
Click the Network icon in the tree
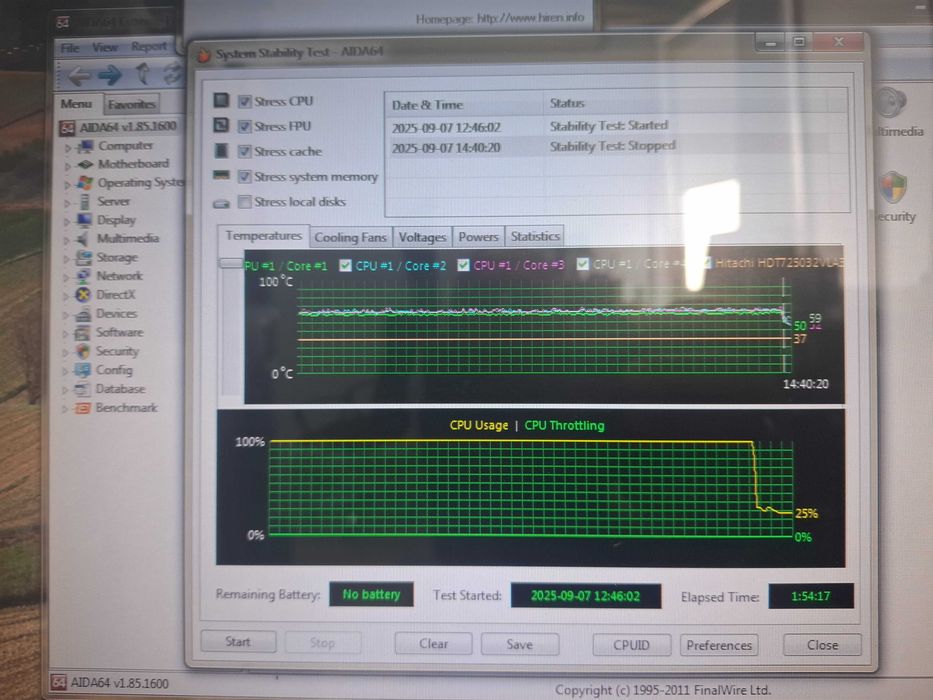pos(84,276)
